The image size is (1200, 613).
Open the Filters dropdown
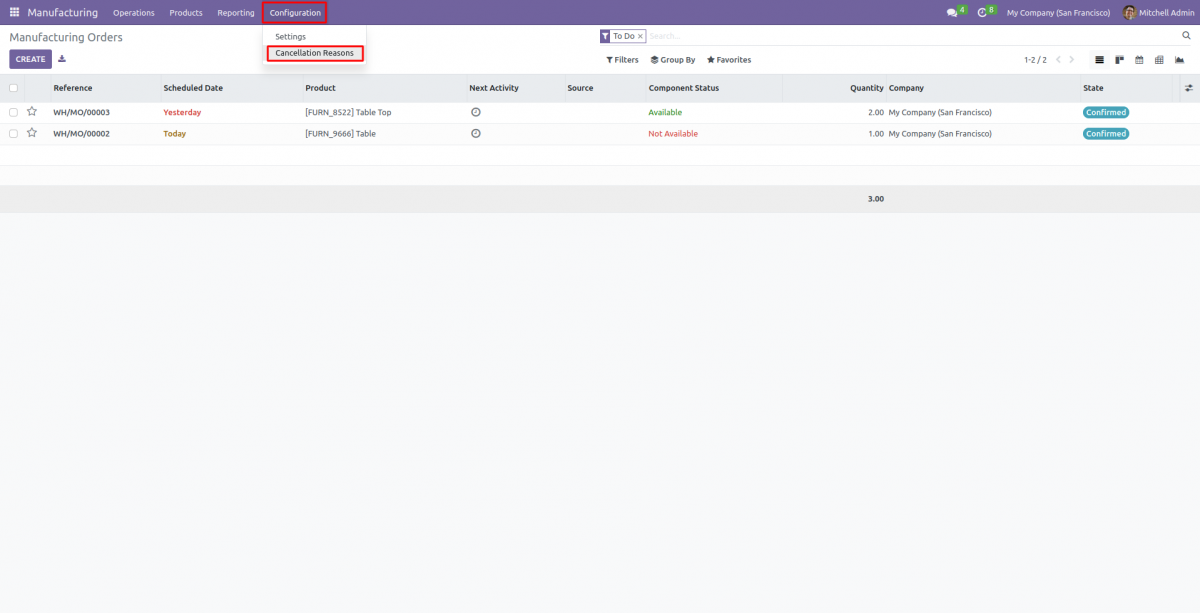click(622, 59)
